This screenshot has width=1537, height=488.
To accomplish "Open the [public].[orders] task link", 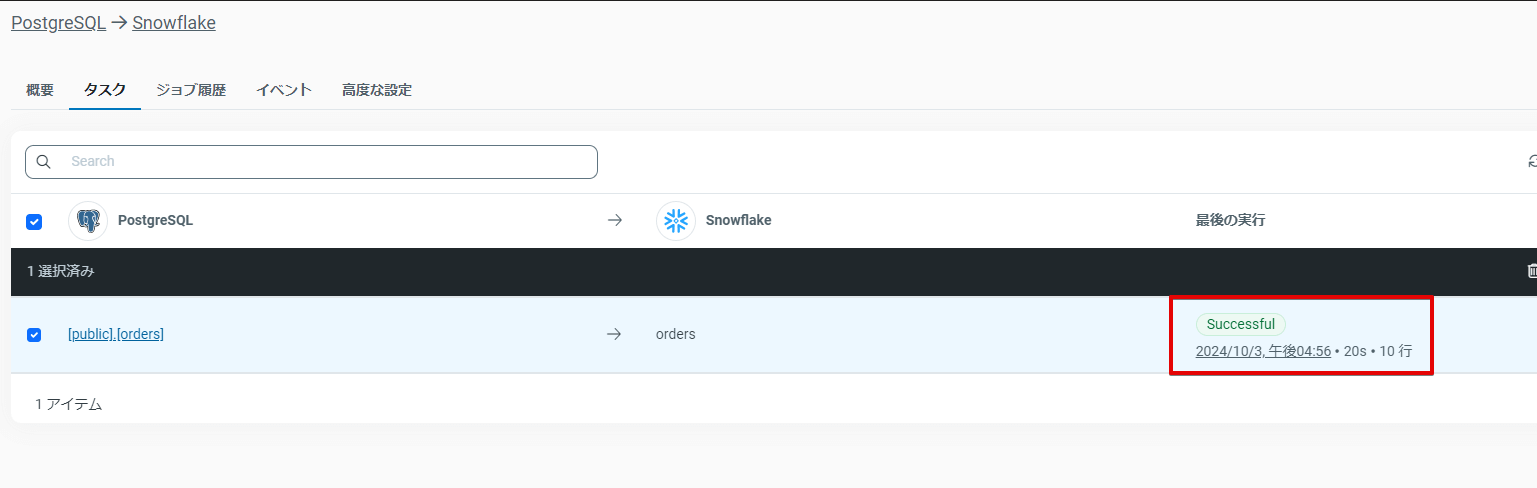I will 116,334.
